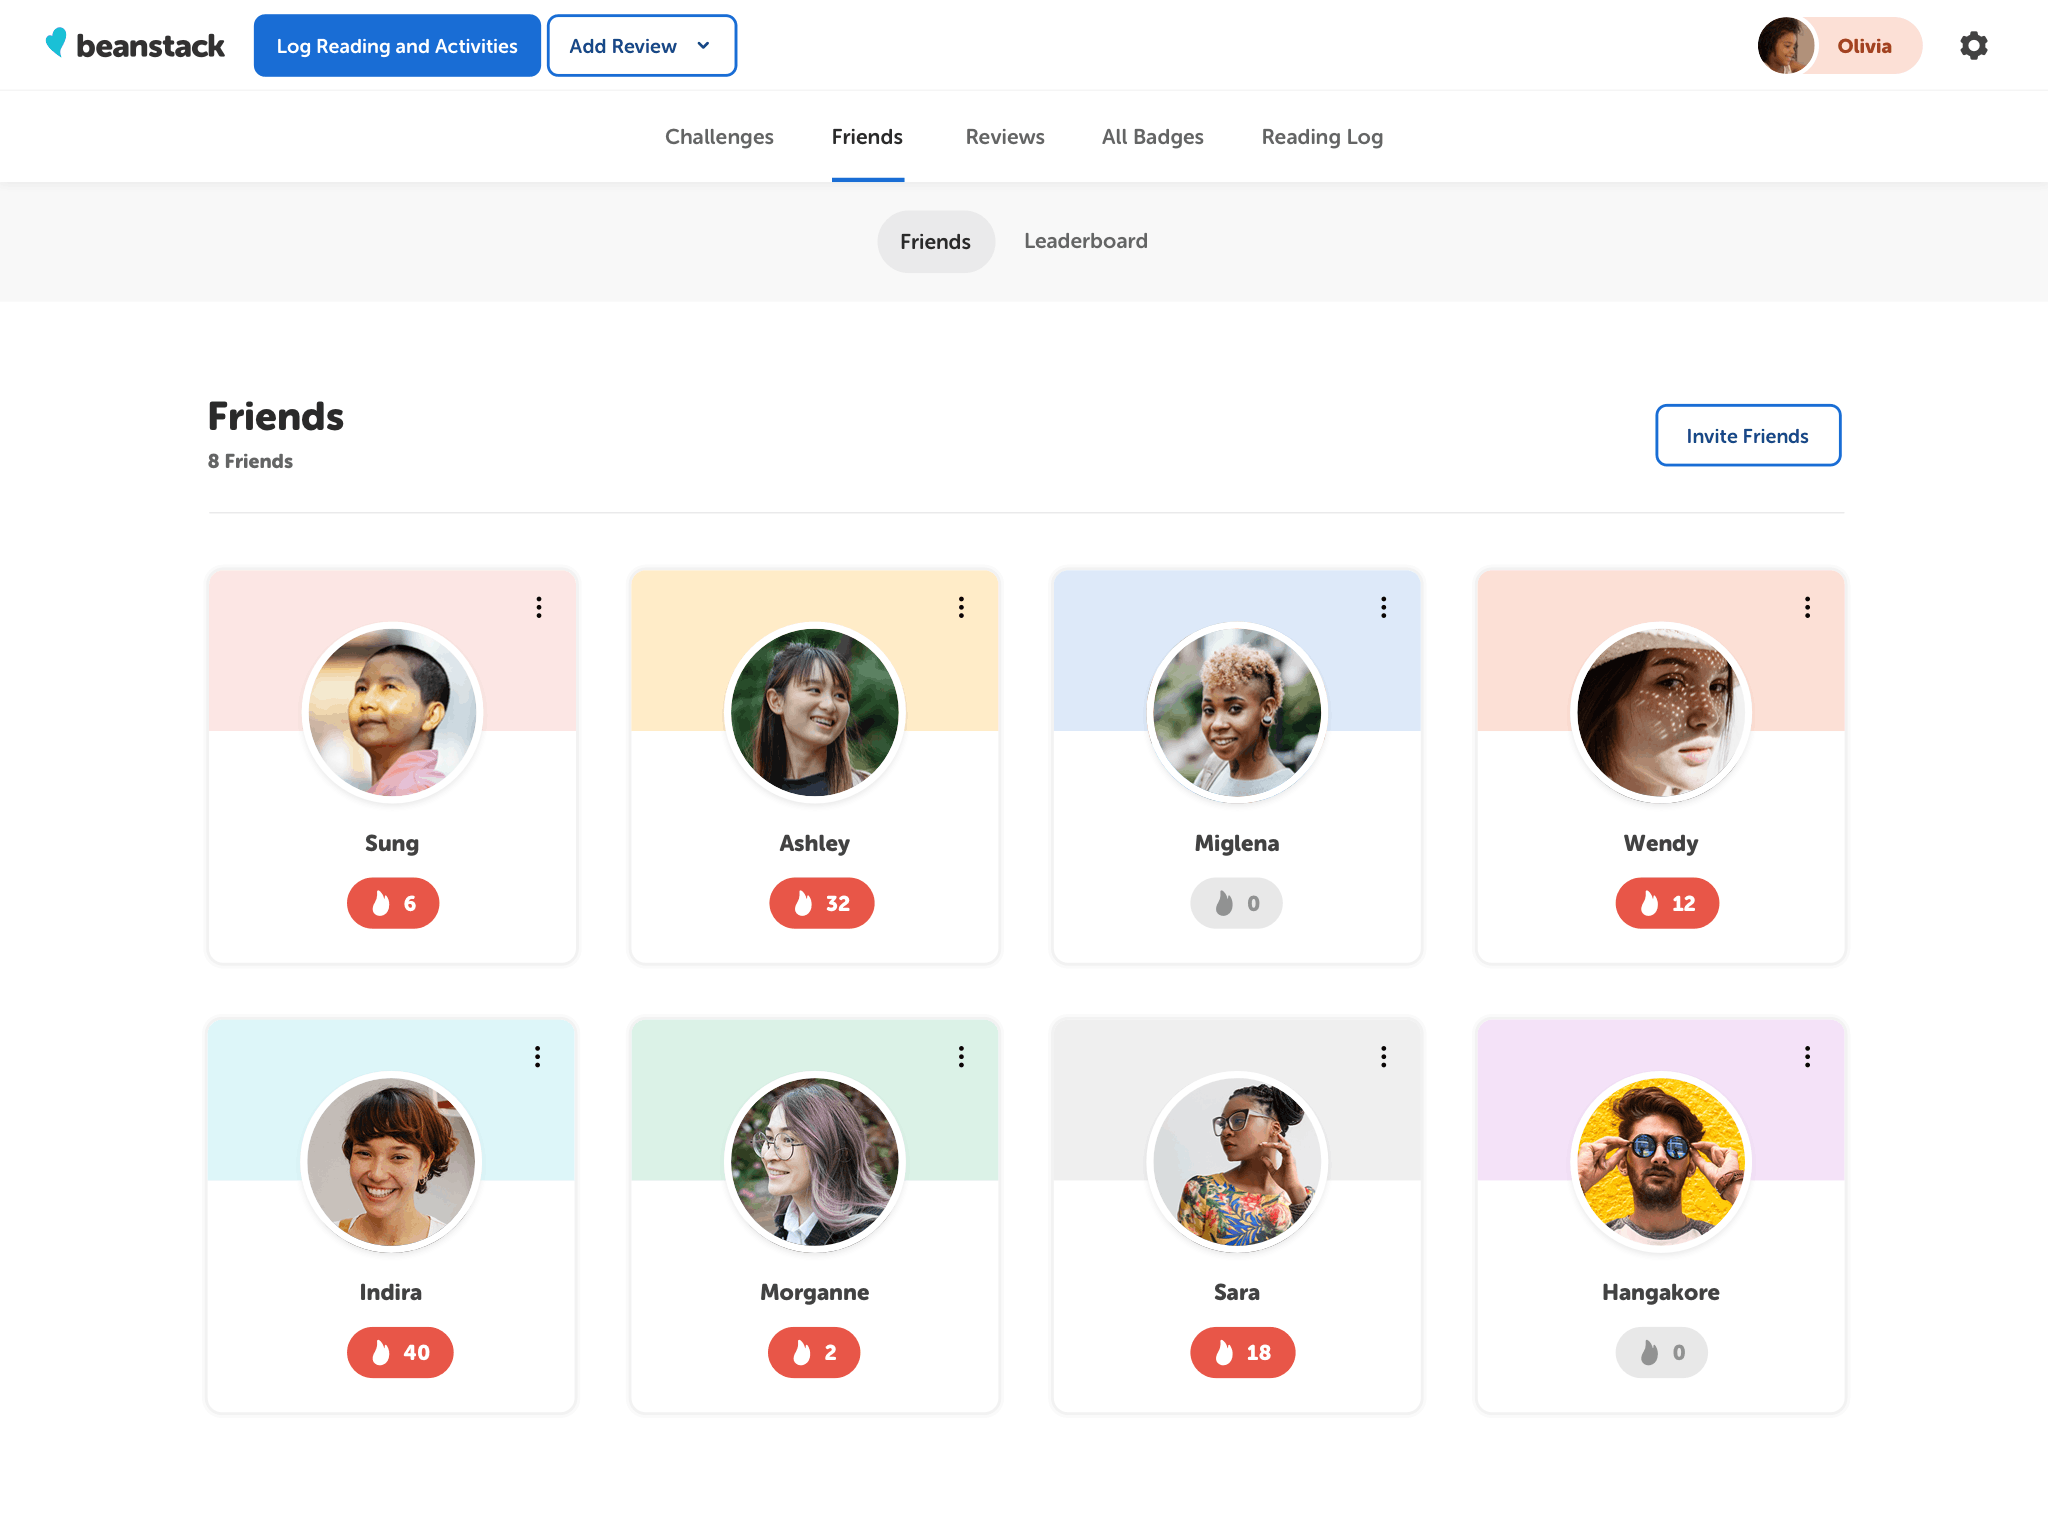This screenshot has height=1536, width=2048.
Task: Click Indira's profile photo
Action: [391, 1162]
